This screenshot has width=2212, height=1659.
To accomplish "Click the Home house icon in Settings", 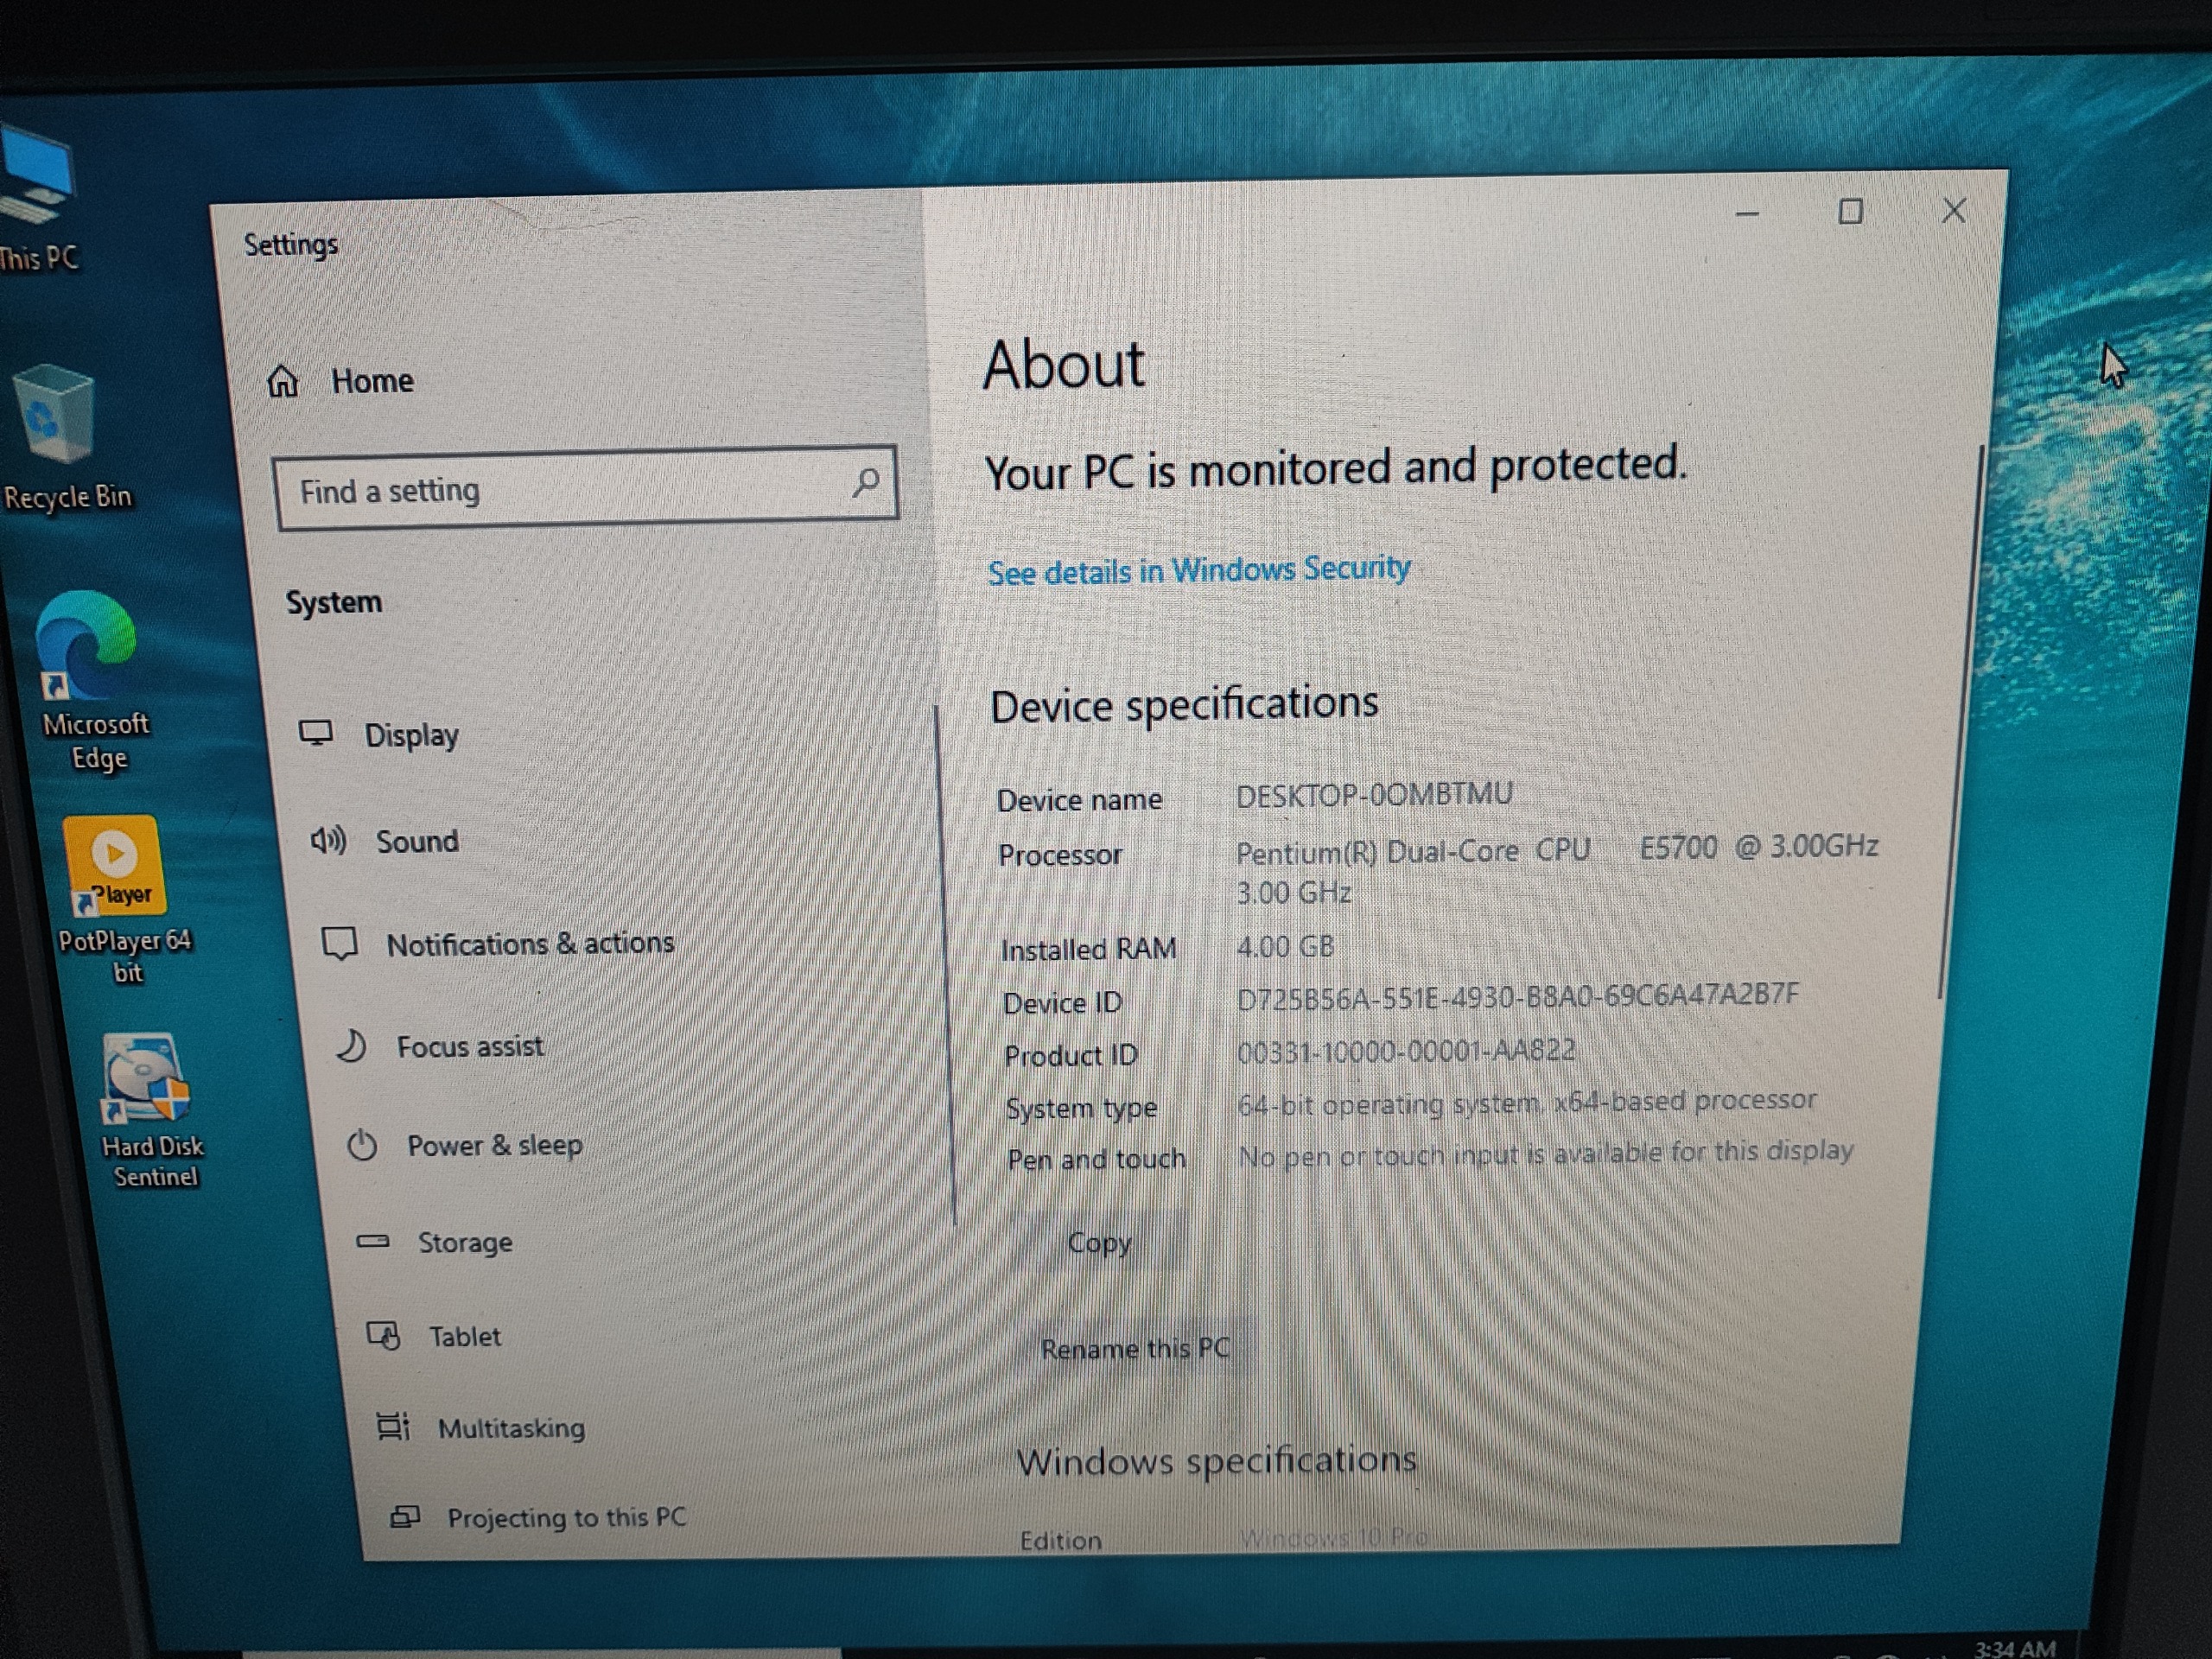I will click(283, 381).
